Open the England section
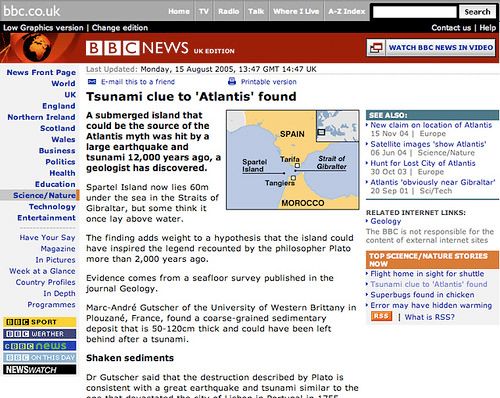 (x=59, y=106)
